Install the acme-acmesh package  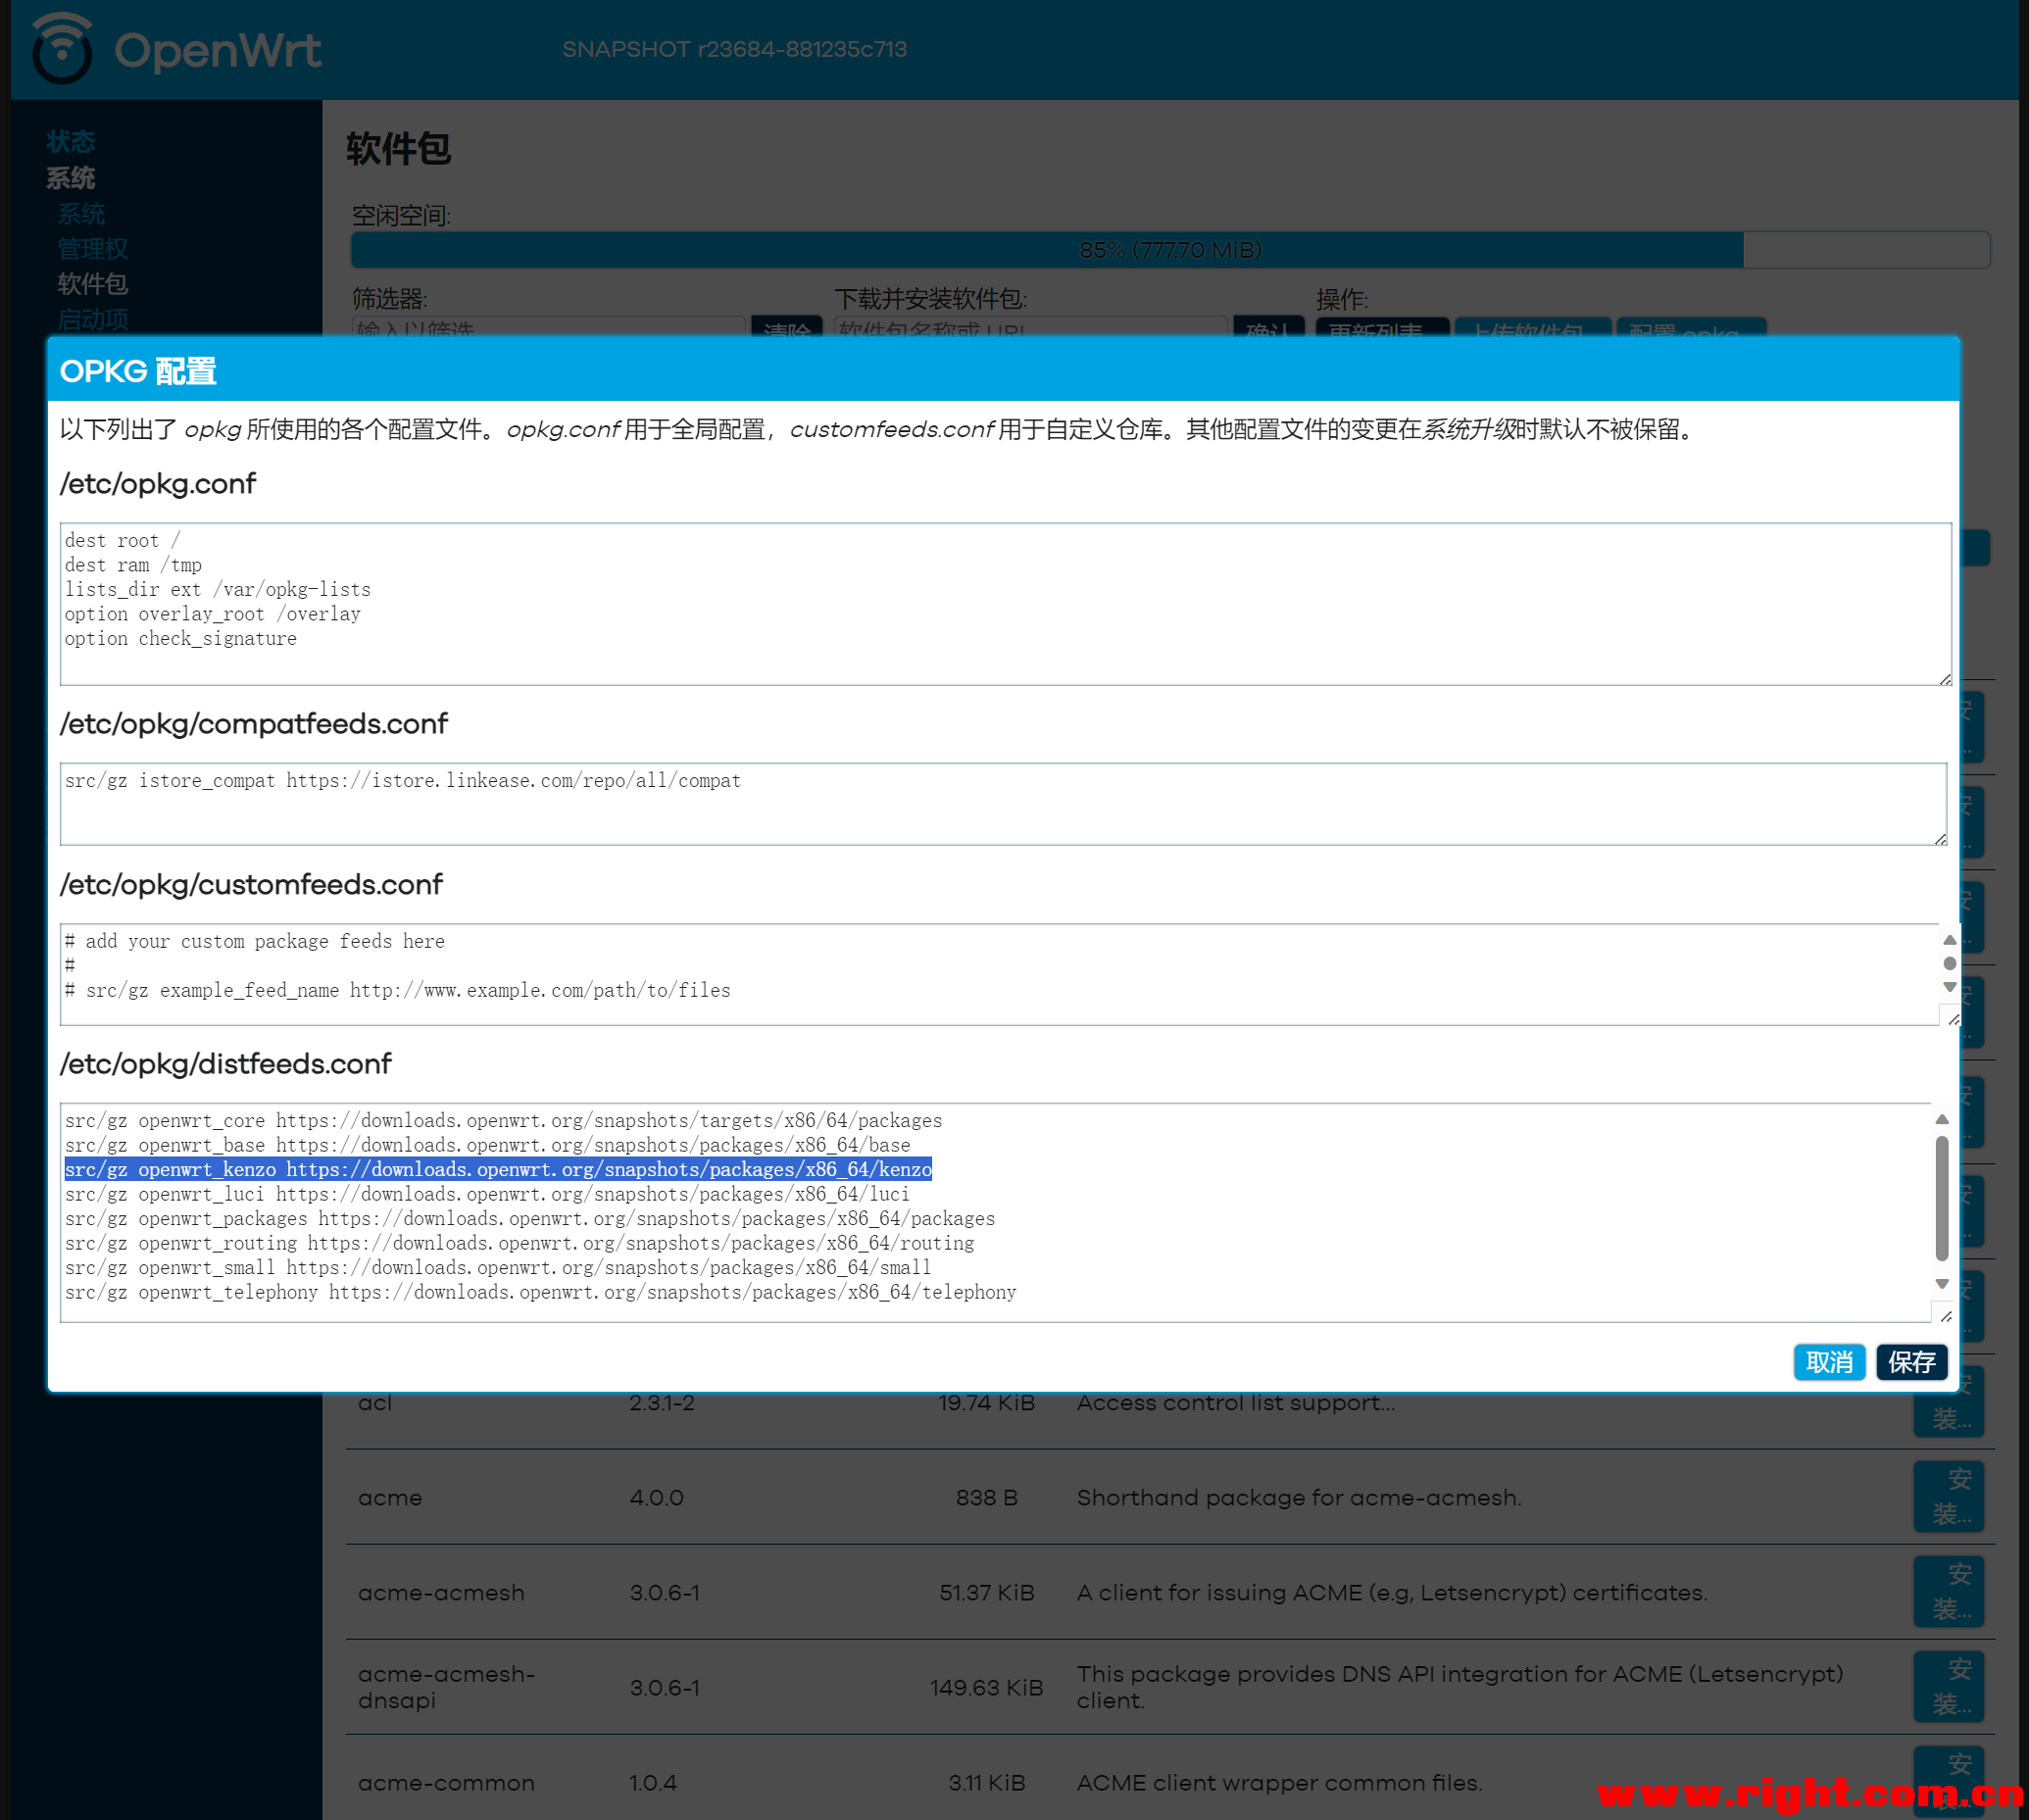pos(1948,1591)
